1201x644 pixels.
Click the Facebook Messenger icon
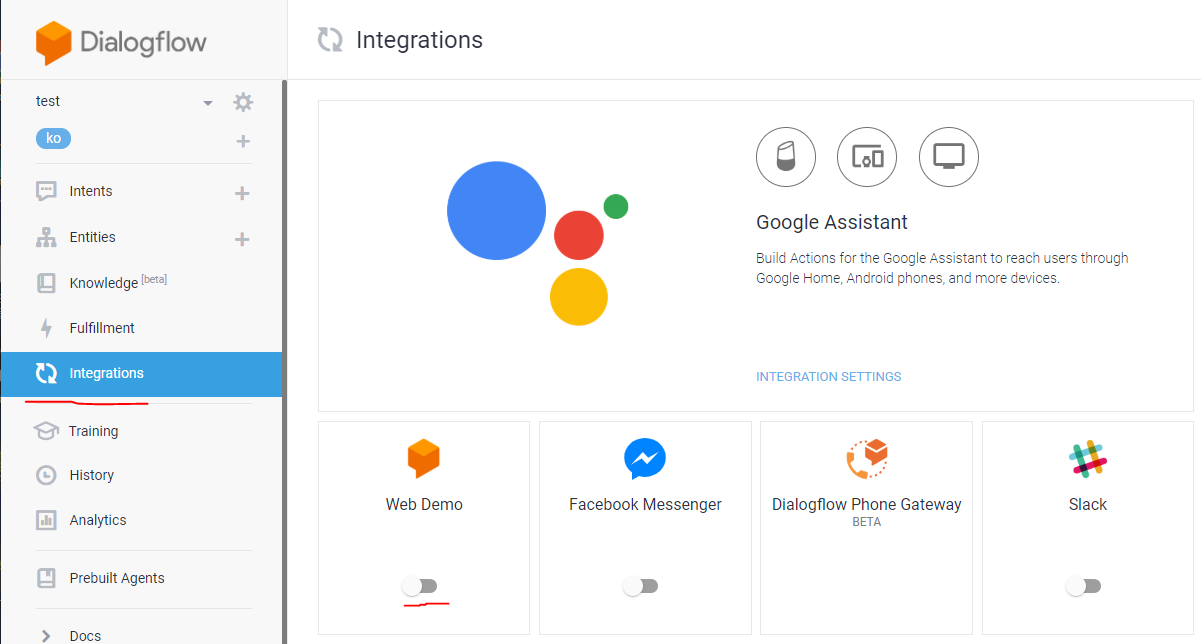pos(645,459)
